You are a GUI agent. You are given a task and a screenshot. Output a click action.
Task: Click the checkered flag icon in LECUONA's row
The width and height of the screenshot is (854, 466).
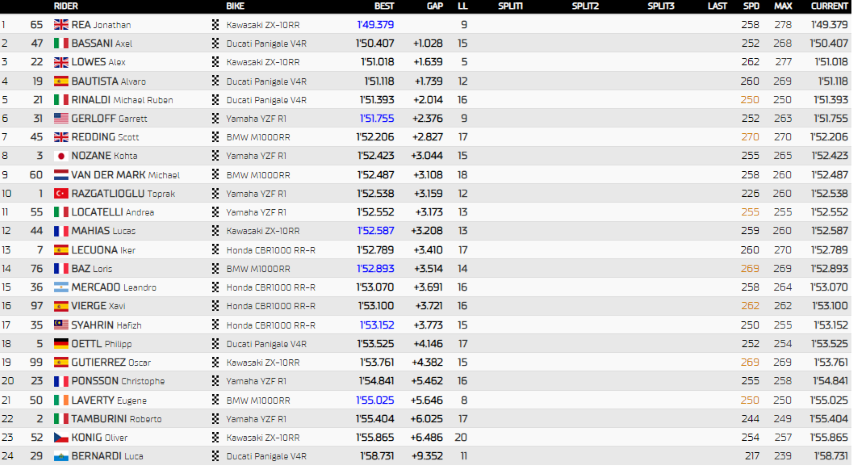coord(216,250)
